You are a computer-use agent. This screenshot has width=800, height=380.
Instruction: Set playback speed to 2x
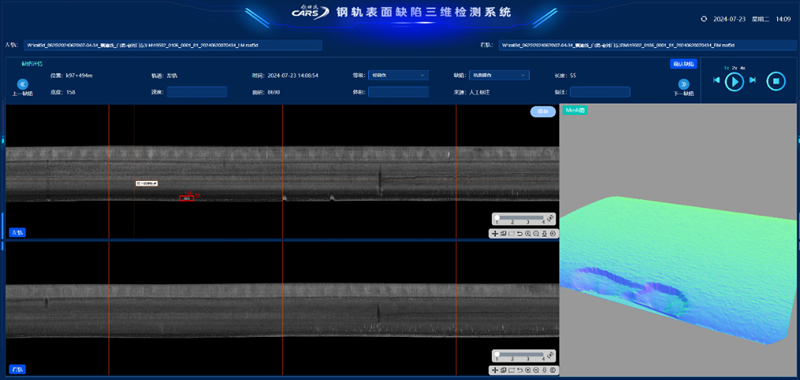[x=735, y=68]
